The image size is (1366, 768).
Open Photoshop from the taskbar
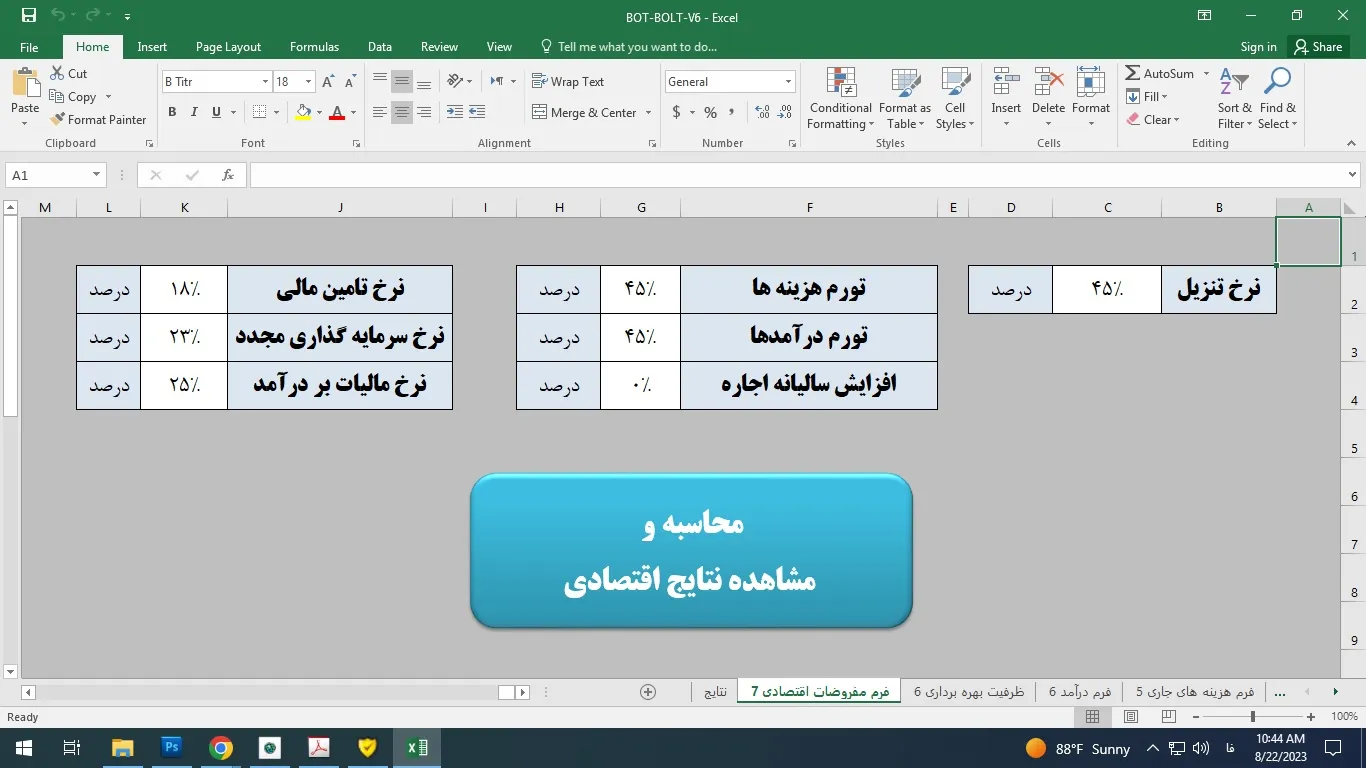(x=172, y=748)
